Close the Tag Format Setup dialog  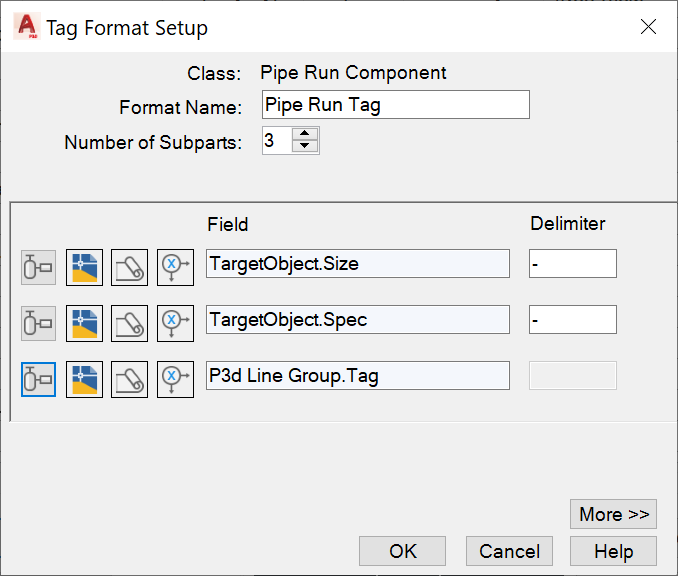[x=648, y=27]
